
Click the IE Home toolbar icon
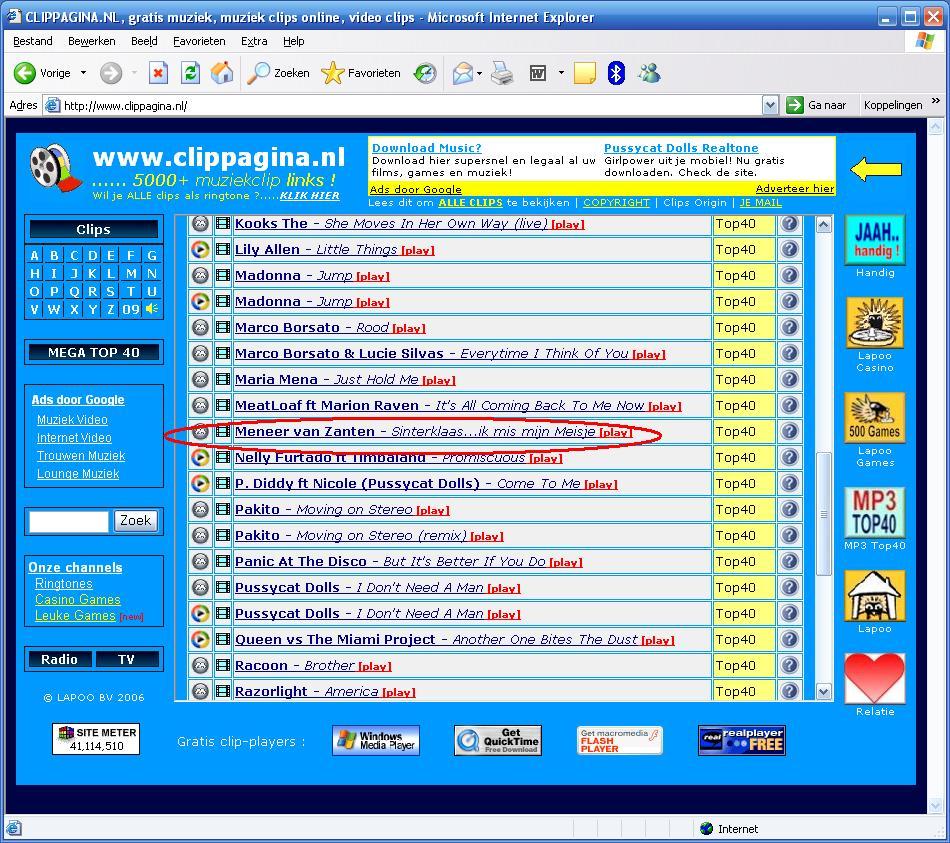[x=222, y=73]
